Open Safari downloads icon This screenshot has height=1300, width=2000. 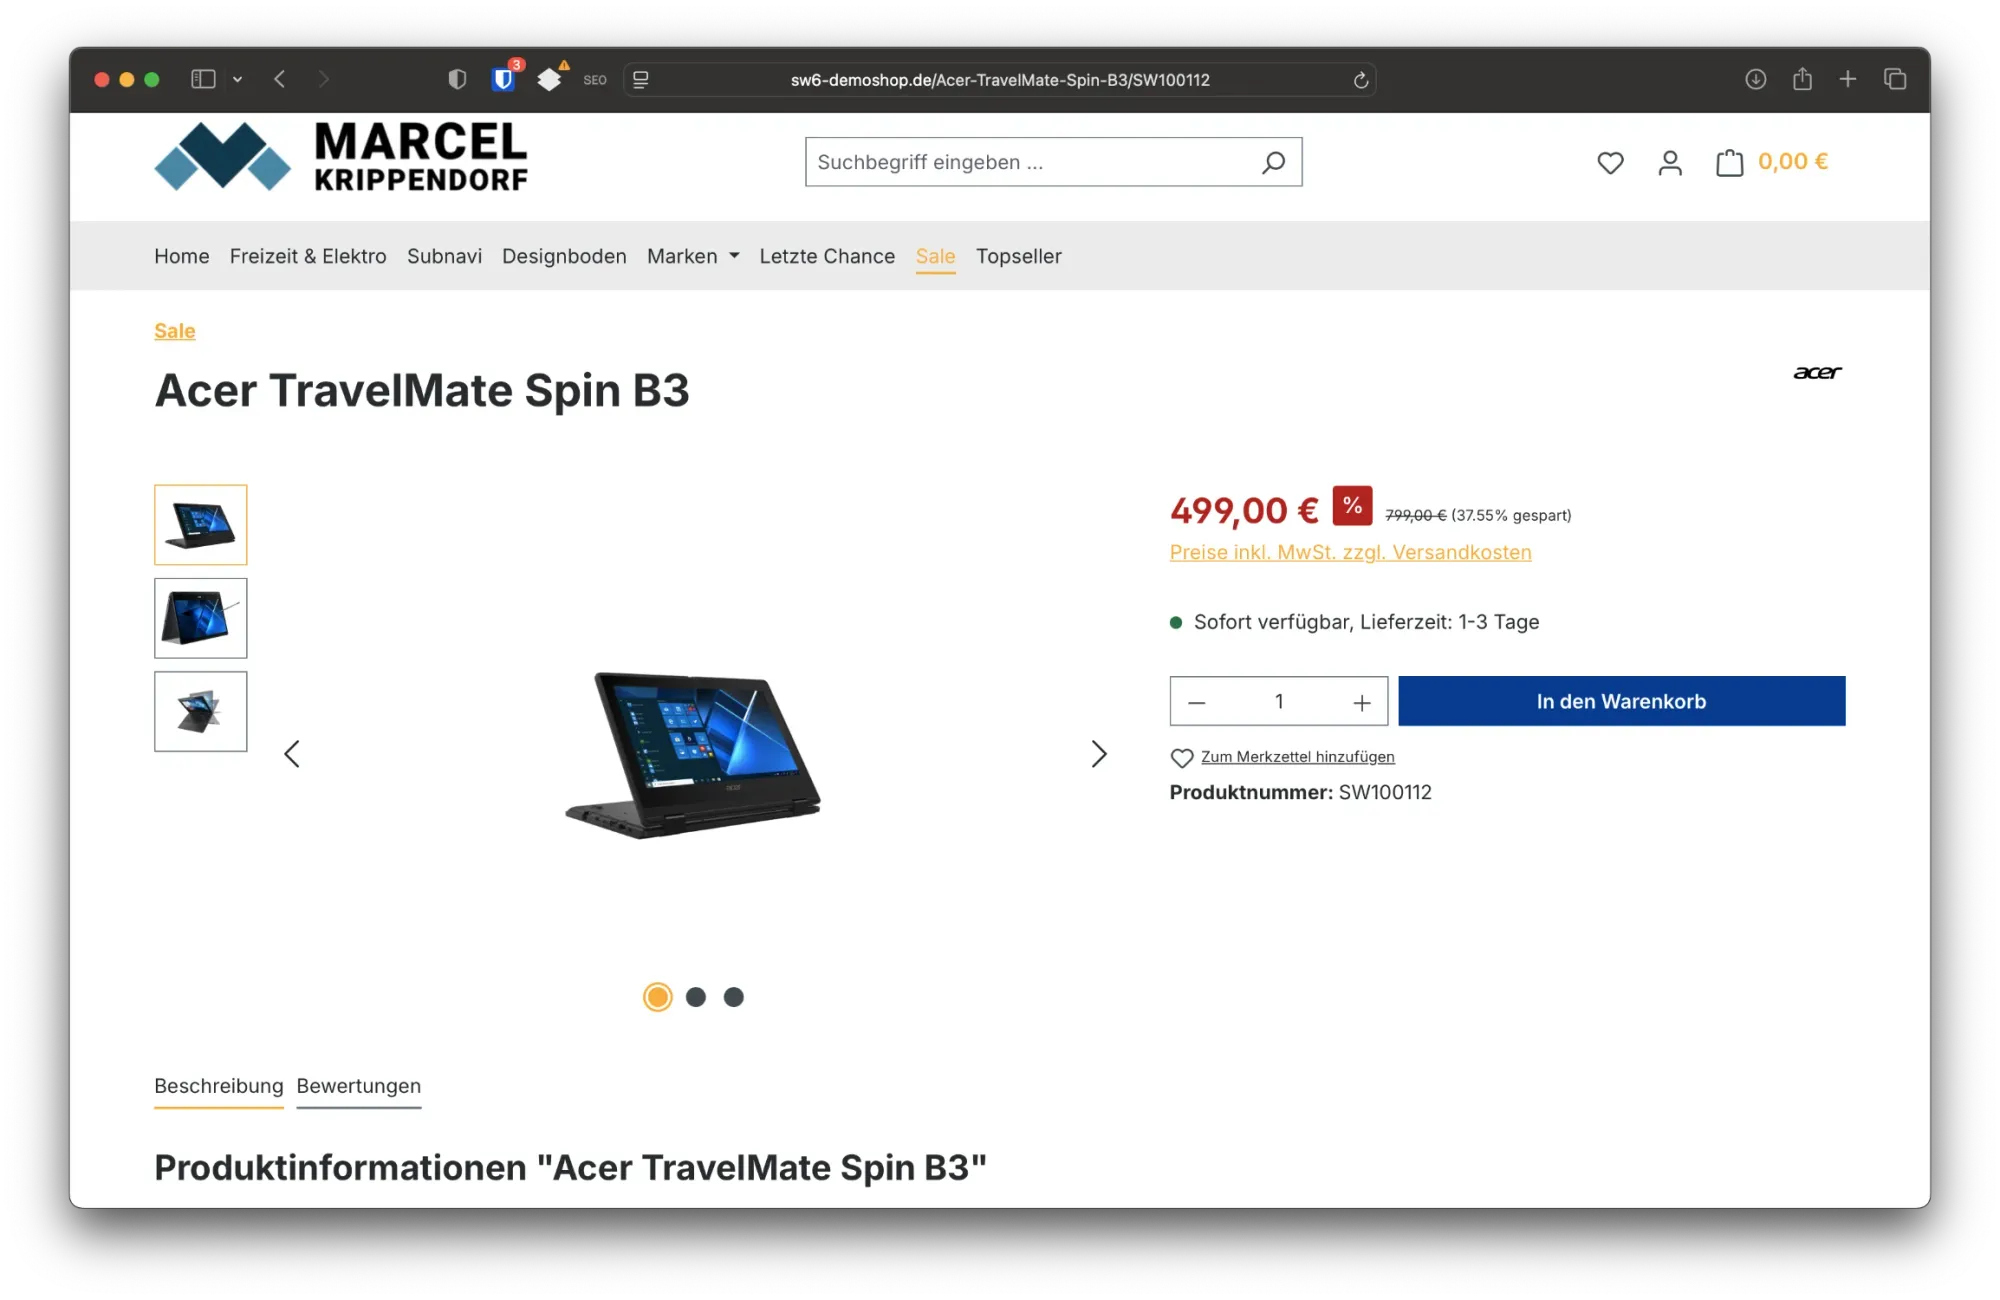(x=1755, y=79)
